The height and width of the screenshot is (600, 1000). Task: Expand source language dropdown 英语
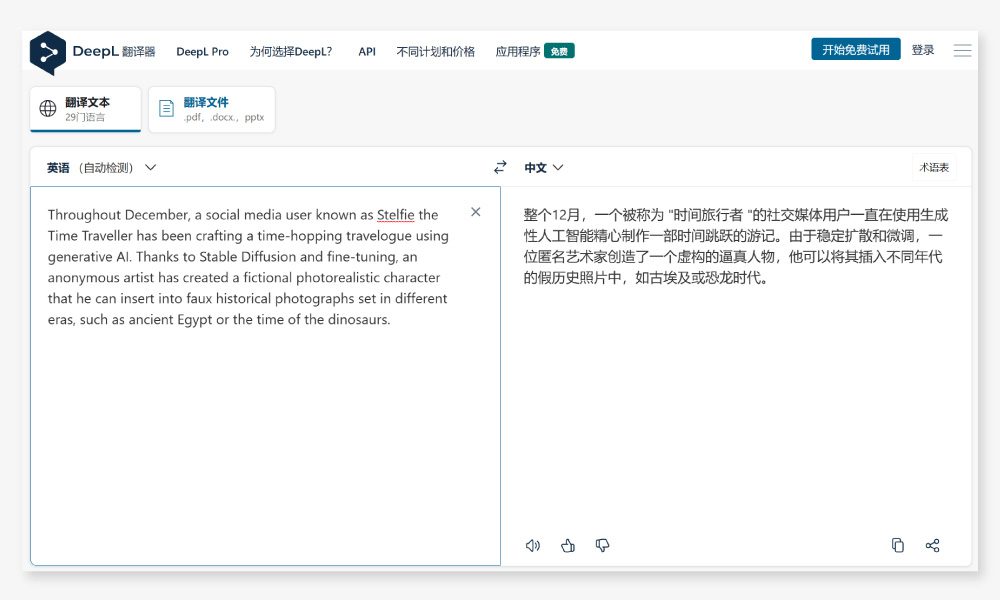coord(101,168)
